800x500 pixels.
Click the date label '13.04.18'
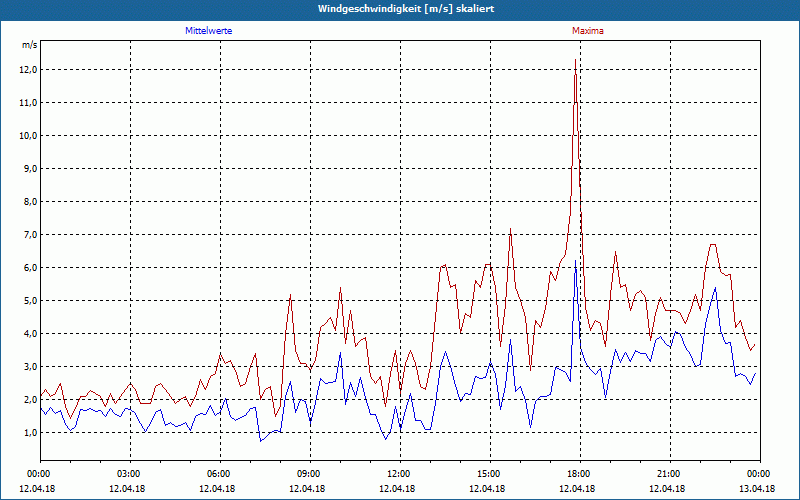757,488
